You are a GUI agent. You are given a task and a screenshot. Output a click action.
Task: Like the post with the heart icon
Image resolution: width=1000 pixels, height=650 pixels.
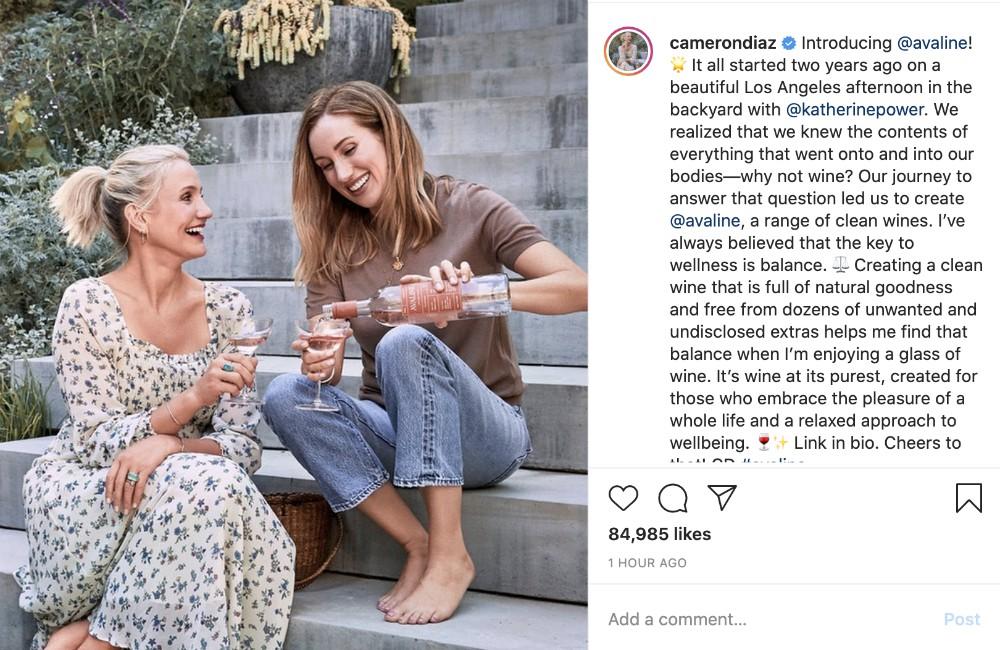pyautogui.click(x=623, y=498)
